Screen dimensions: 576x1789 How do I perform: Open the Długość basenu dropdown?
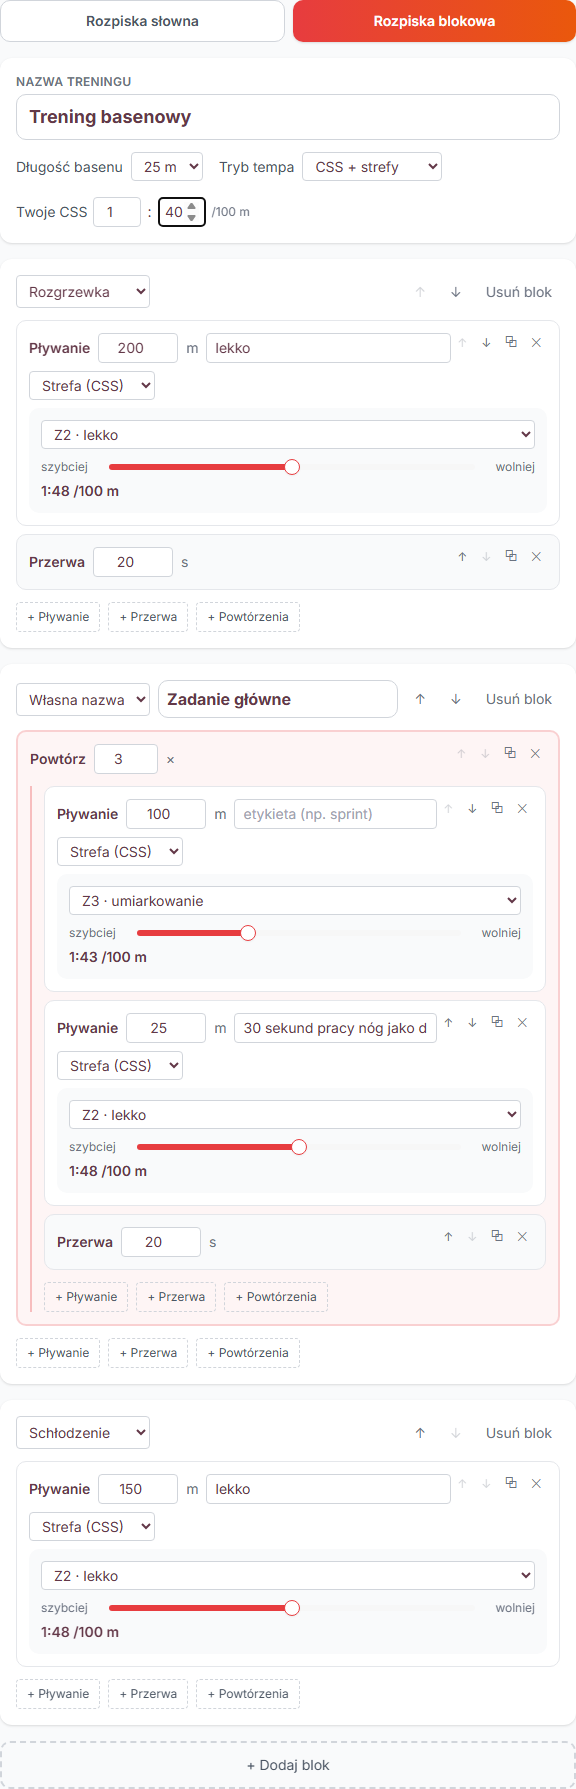pyautogui.click(x=167, y=167)
